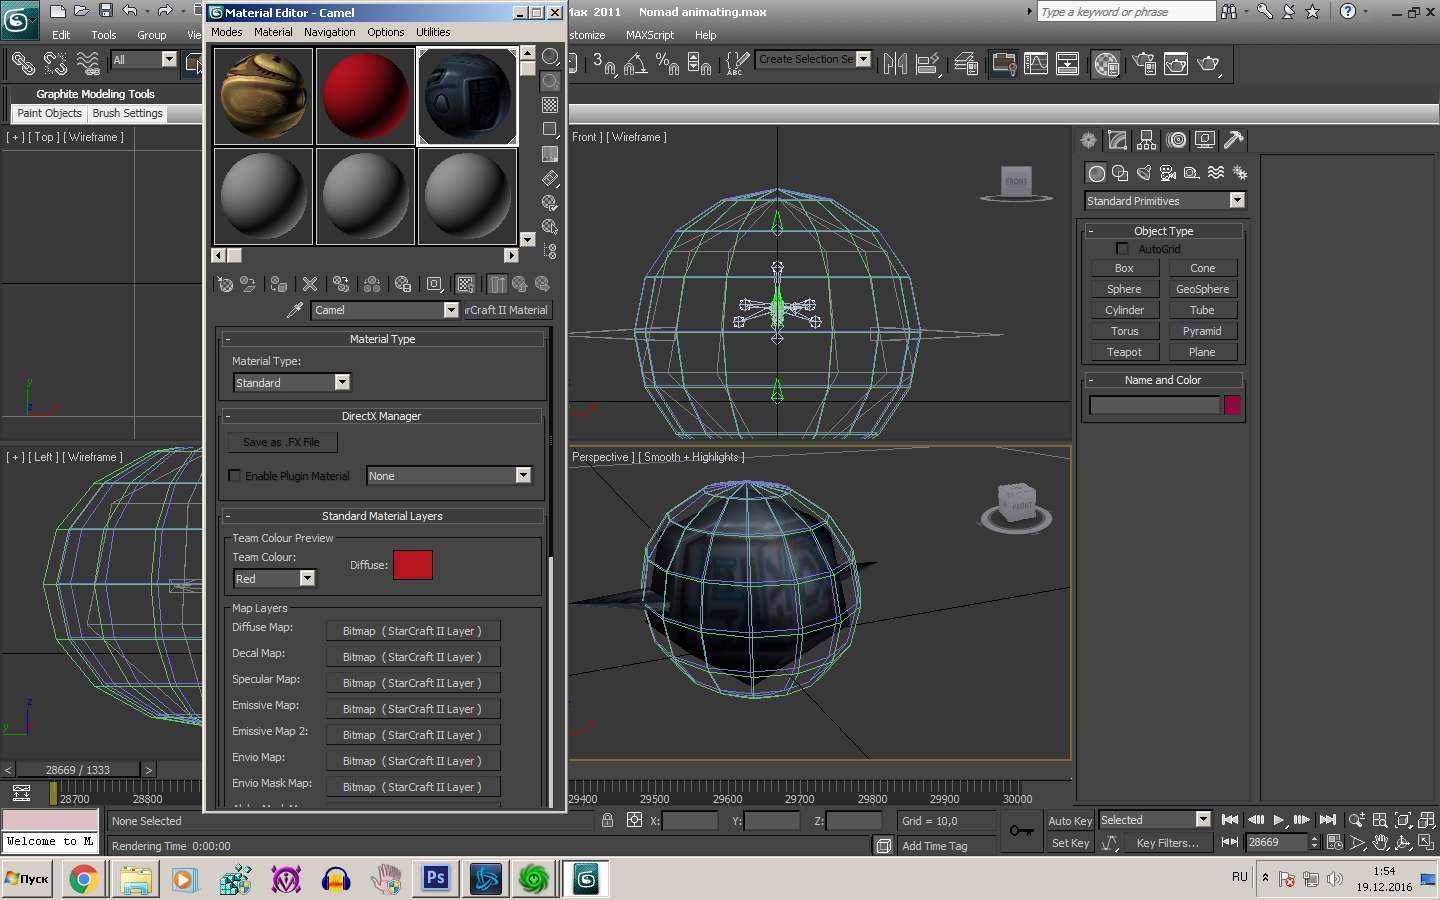Open Material Editor Options icon
The height and width of the screenshot is (900, 1440).
pyautogui.click(x=550, y=203)
